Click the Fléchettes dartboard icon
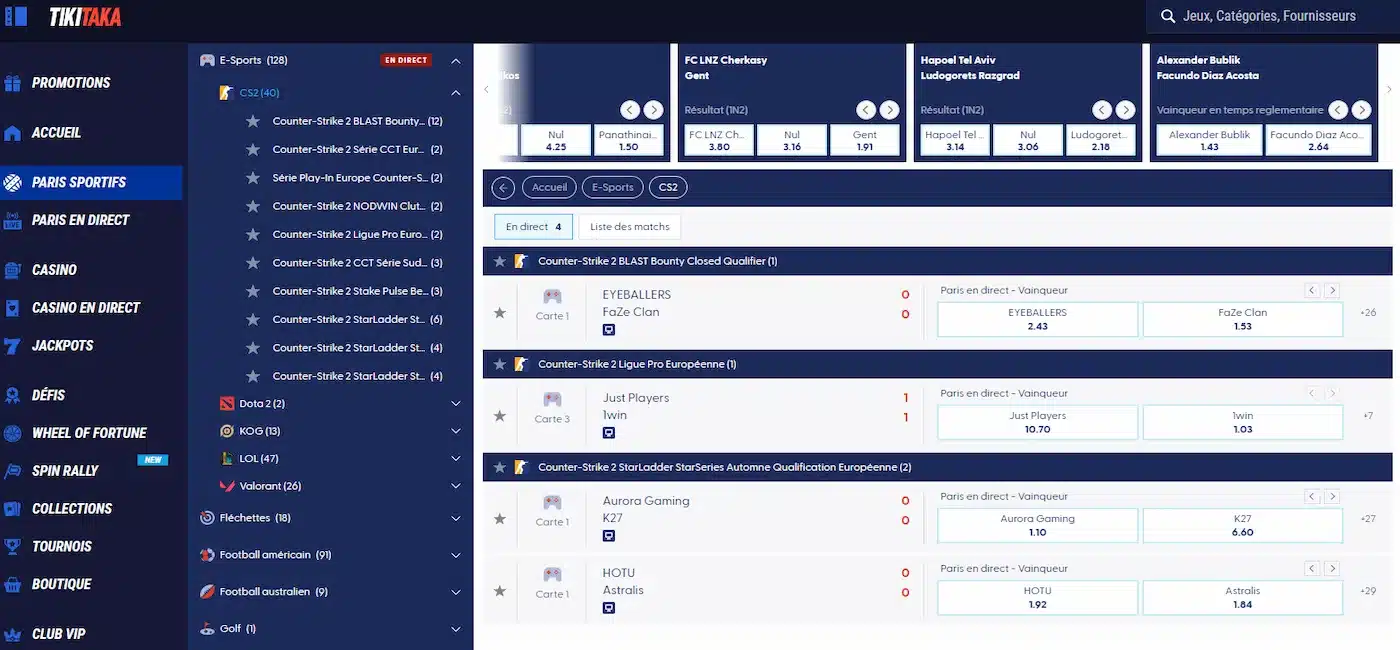The width and height of the screenshot is (1400, 650). pos(207,518)
